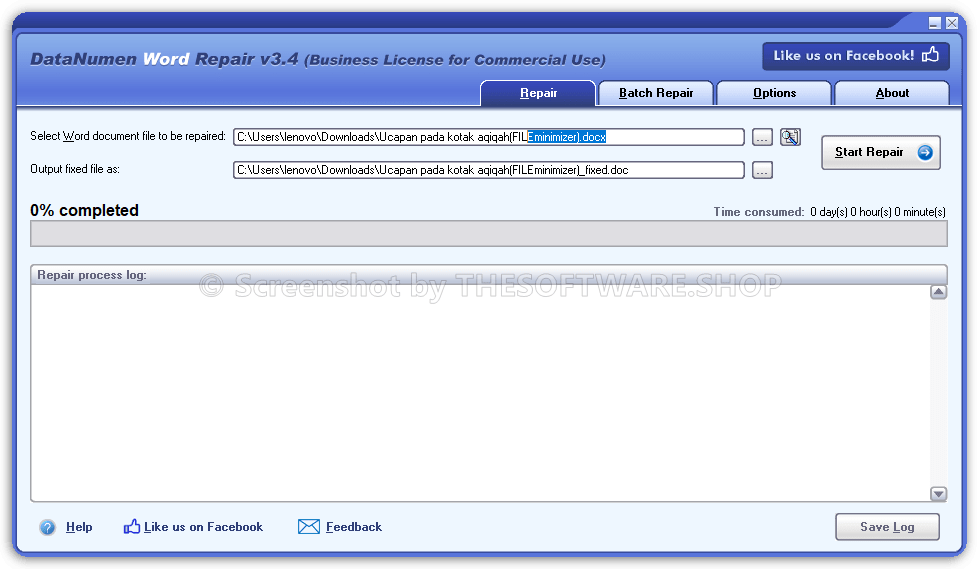The height and width of the screenshot is (569, 979).
Task: Click the 'Select Word document file to be repaired:' label
Action: [128, 136]
